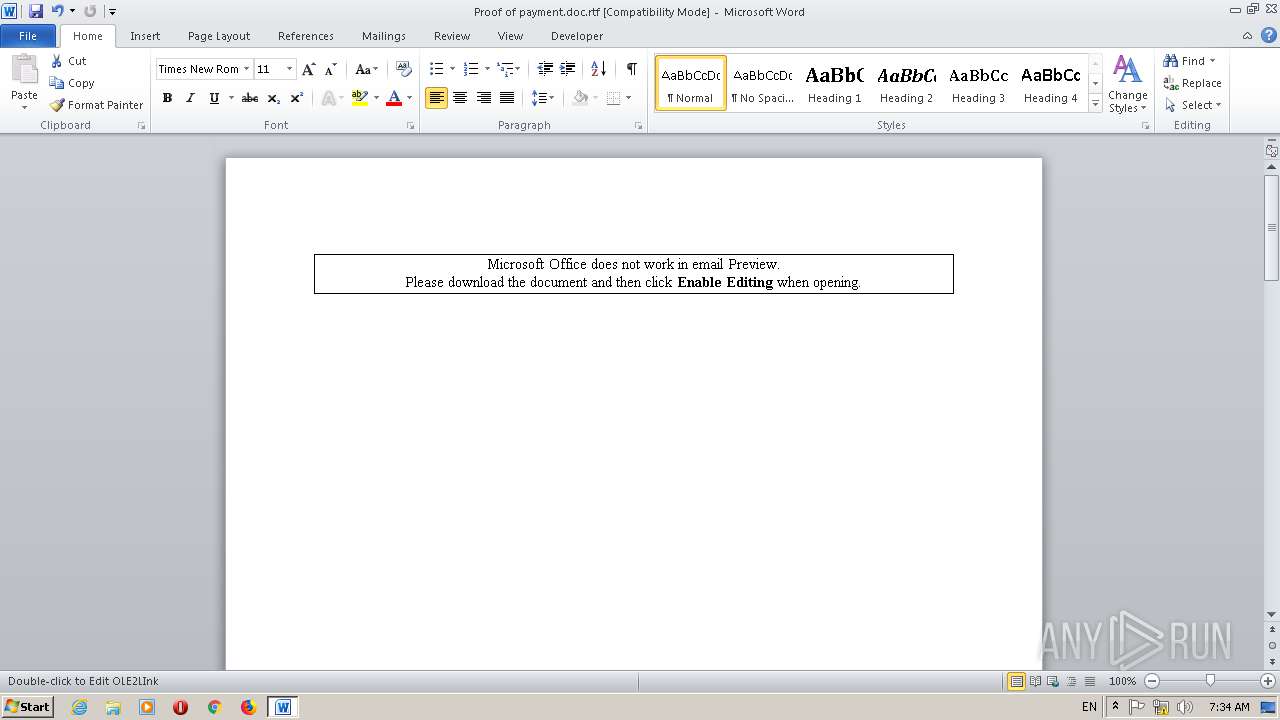
Task: Click the Multilevel List icon
Action: pos(506,69)
